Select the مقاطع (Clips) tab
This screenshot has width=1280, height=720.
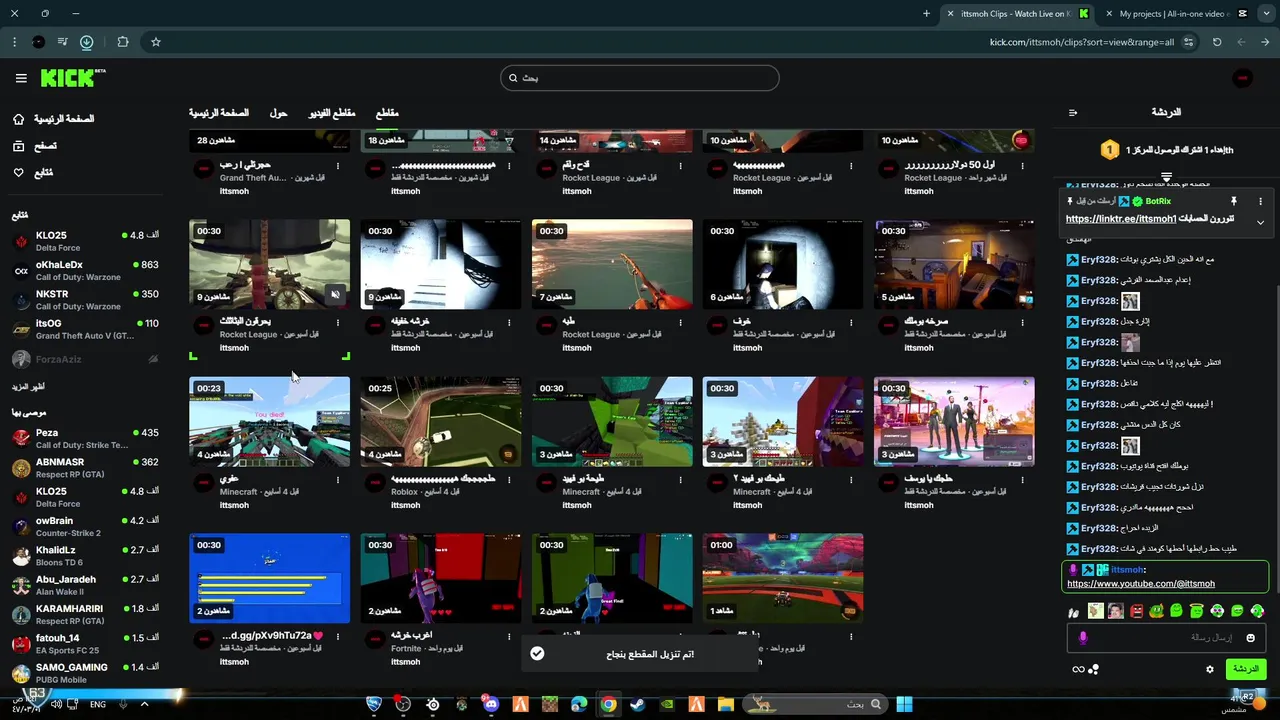point(387,113)
